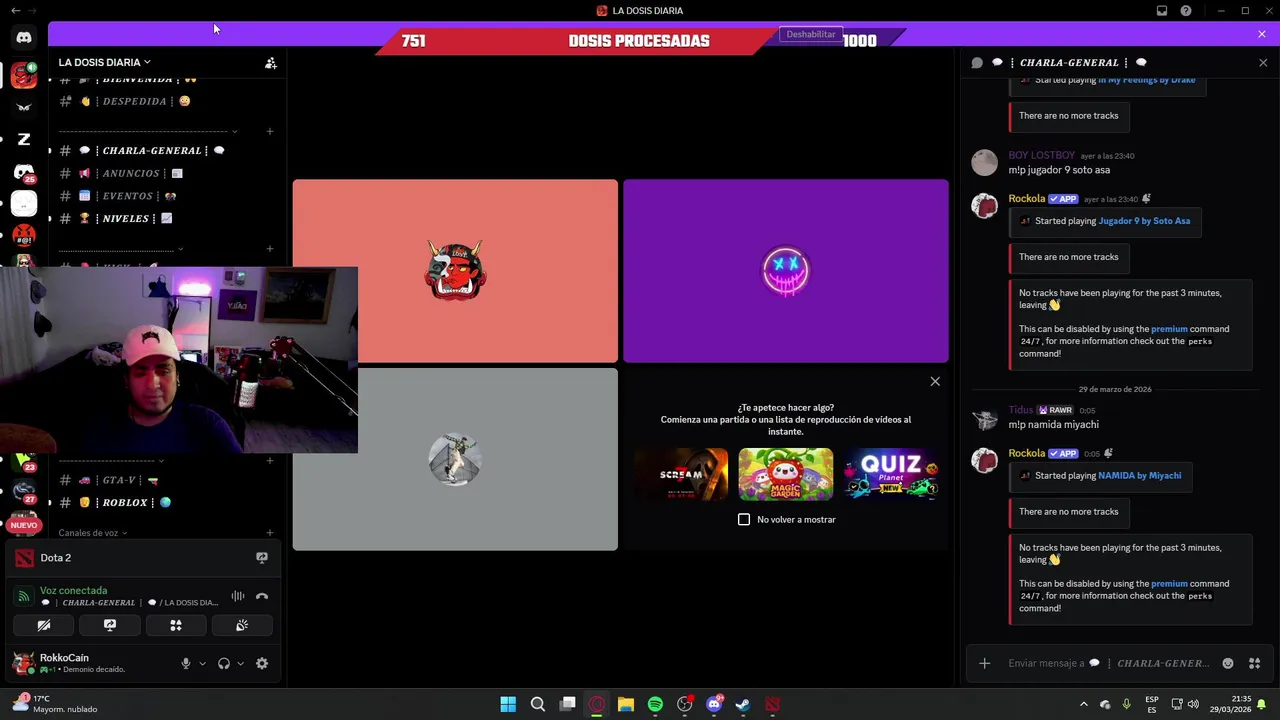Select red demon avatar participant tile

(455, 271)
